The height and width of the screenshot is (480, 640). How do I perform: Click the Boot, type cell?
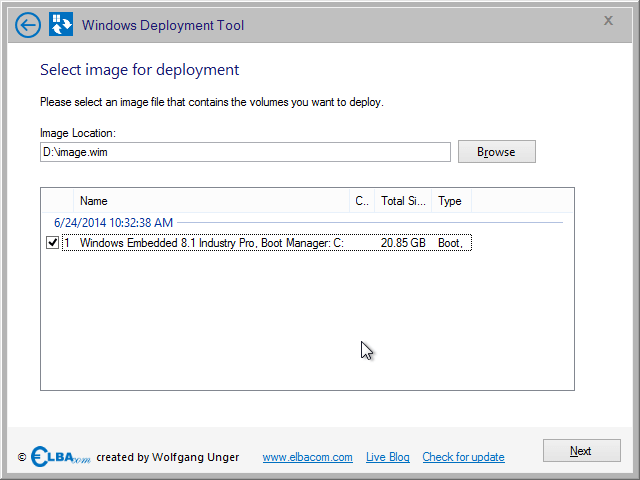450,243
